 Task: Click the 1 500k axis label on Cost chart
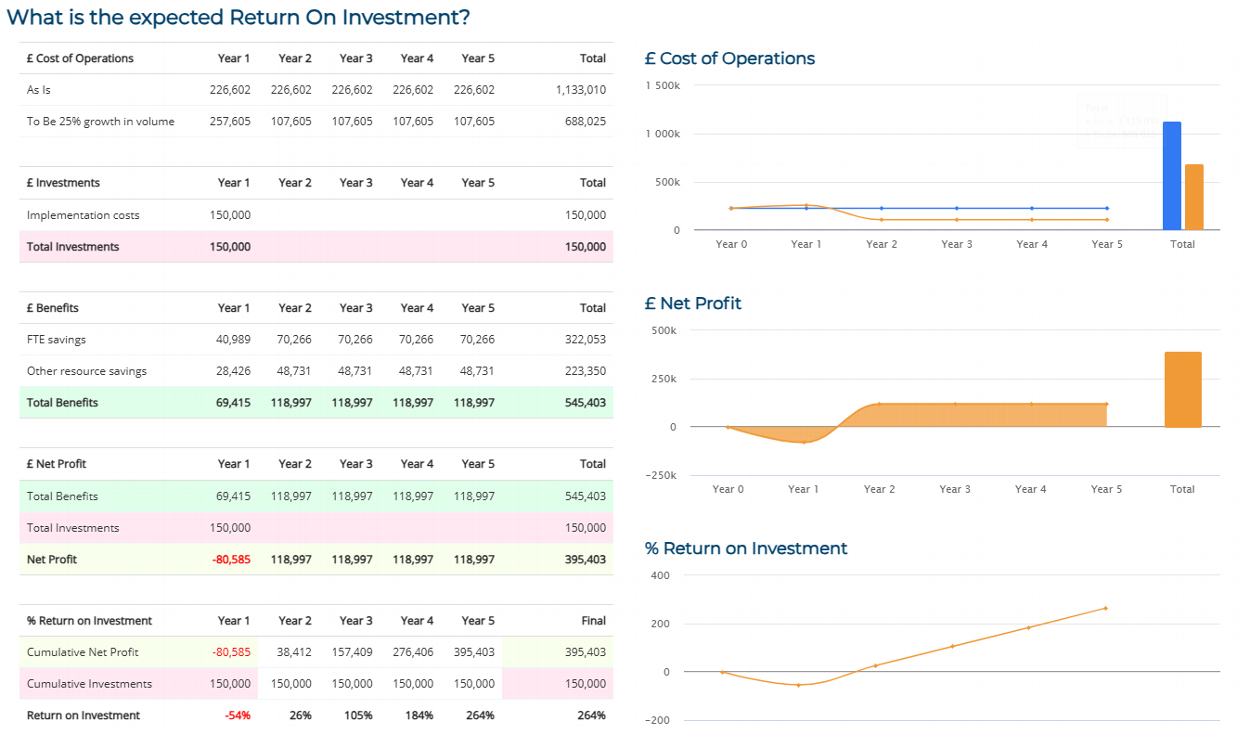click(663, 86)
